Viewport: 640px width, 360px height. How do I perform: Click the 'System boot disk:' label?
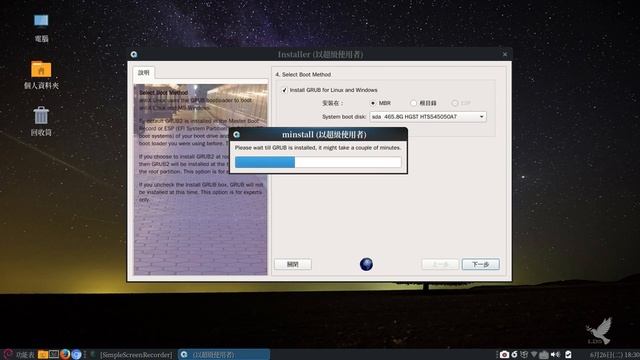pyautogui.click(x=344, y=117)
